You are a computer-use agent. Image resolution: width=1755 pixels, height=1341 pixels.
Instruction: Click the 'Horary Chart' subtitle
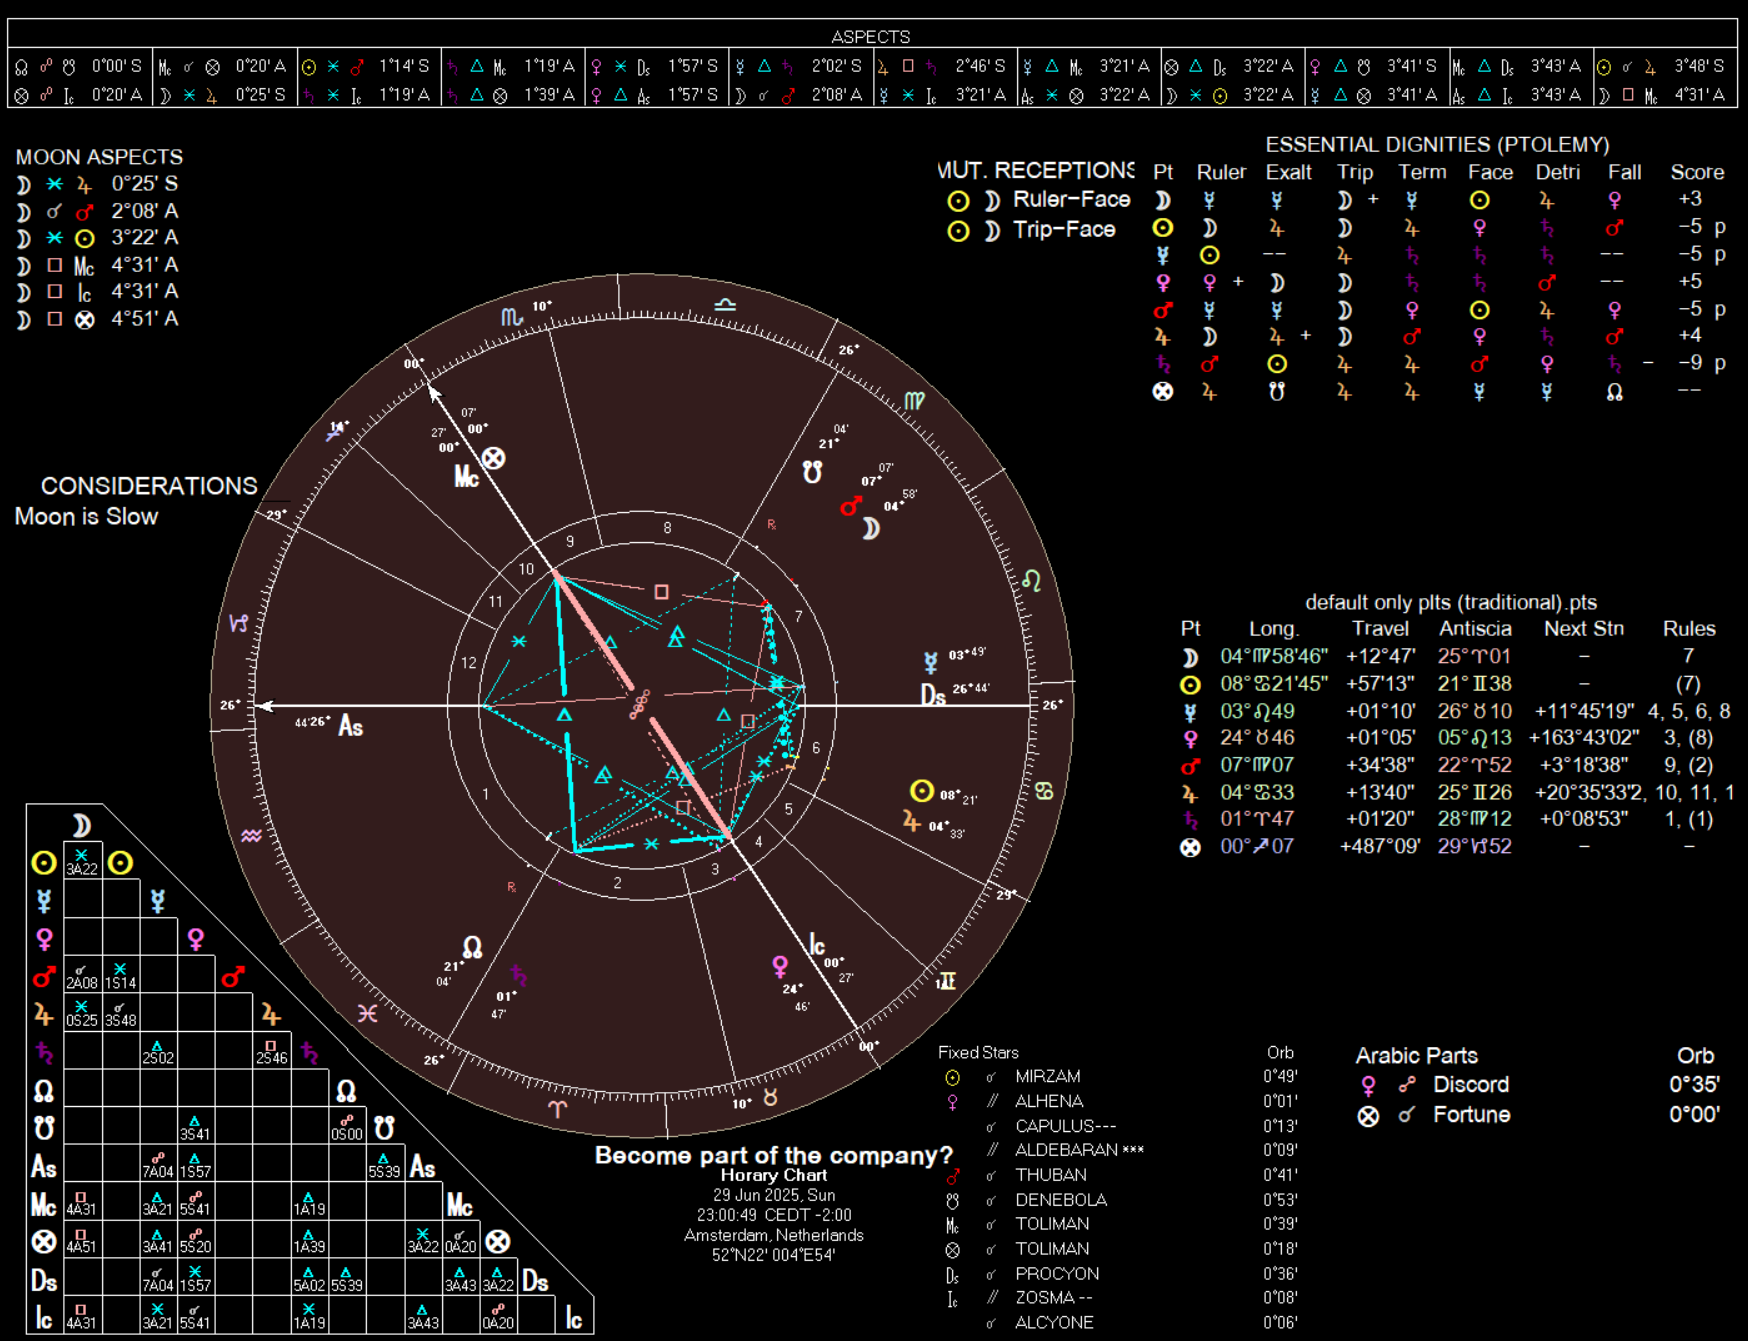coord(773,1176)
